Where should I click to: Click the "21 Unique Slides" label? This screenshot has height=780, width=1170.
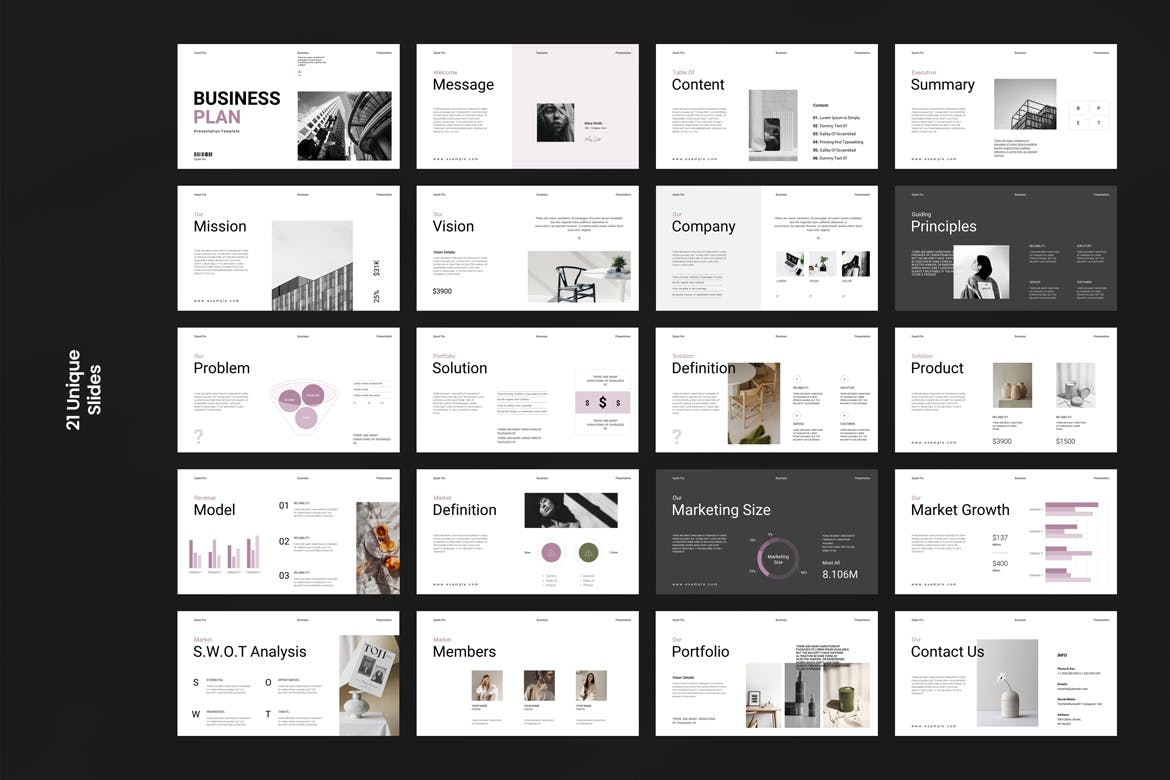[x=83, y=390]
